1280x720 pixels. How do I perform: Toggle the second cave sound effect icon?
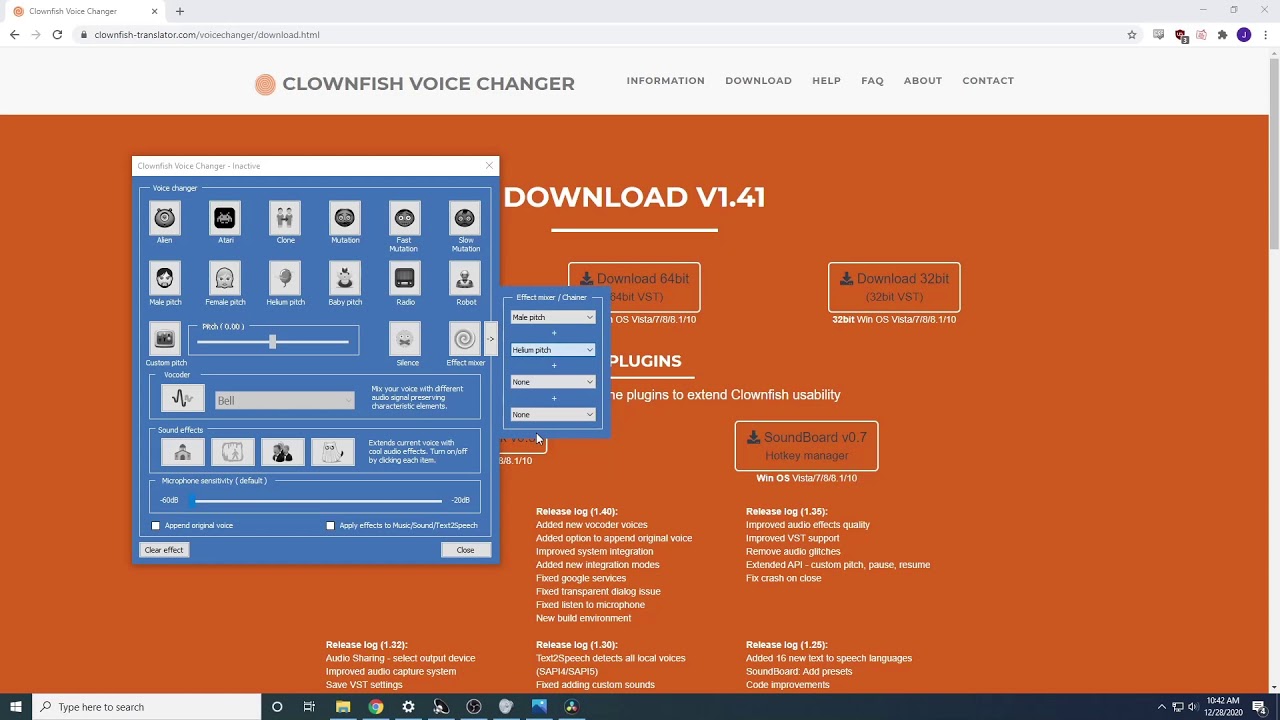pyautogui.click(x=233, y=452)
